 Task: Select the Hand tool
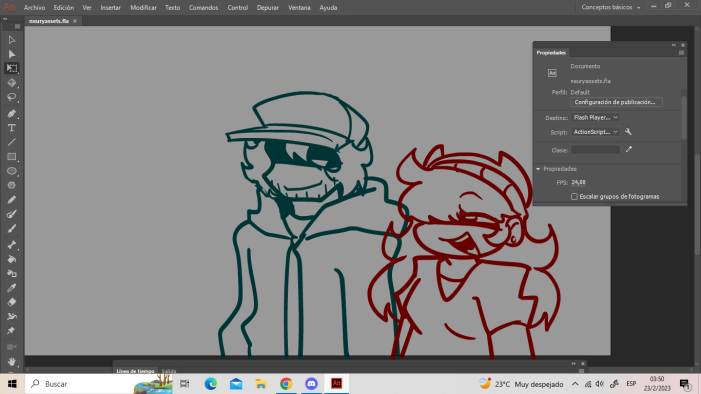tap(12, 361)
